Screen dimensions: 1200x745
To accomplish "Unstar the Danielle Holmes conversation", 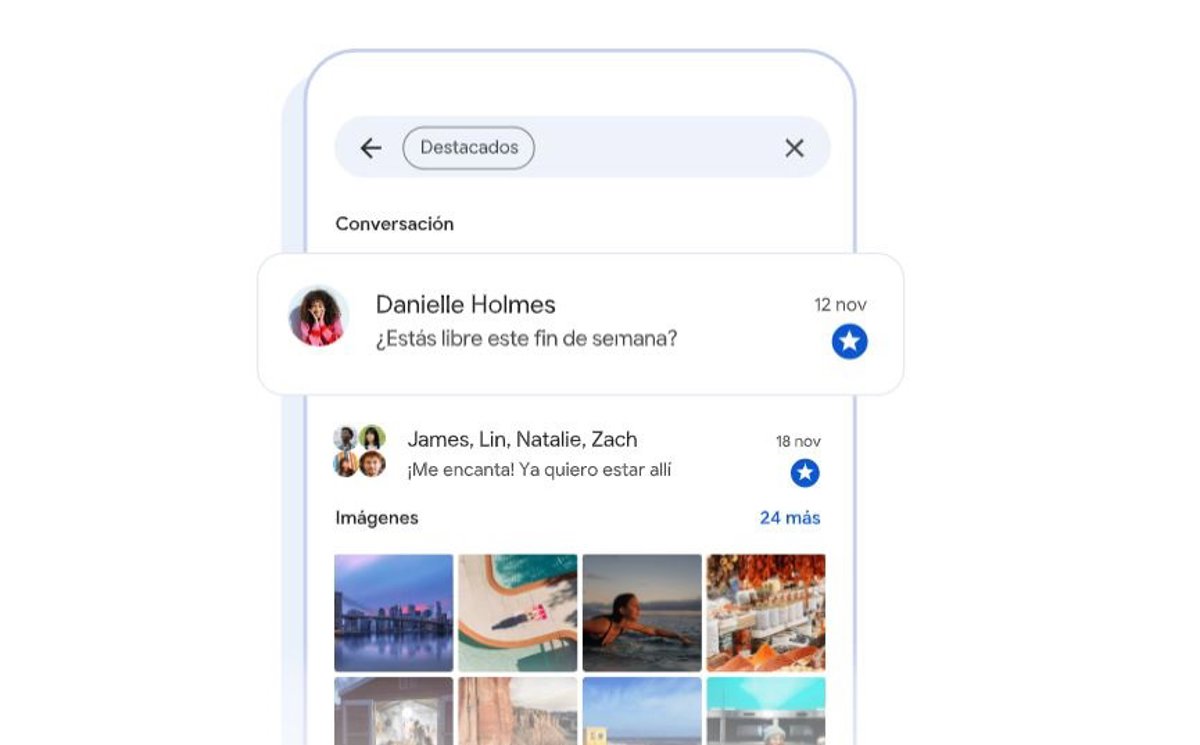I will 849,342.
